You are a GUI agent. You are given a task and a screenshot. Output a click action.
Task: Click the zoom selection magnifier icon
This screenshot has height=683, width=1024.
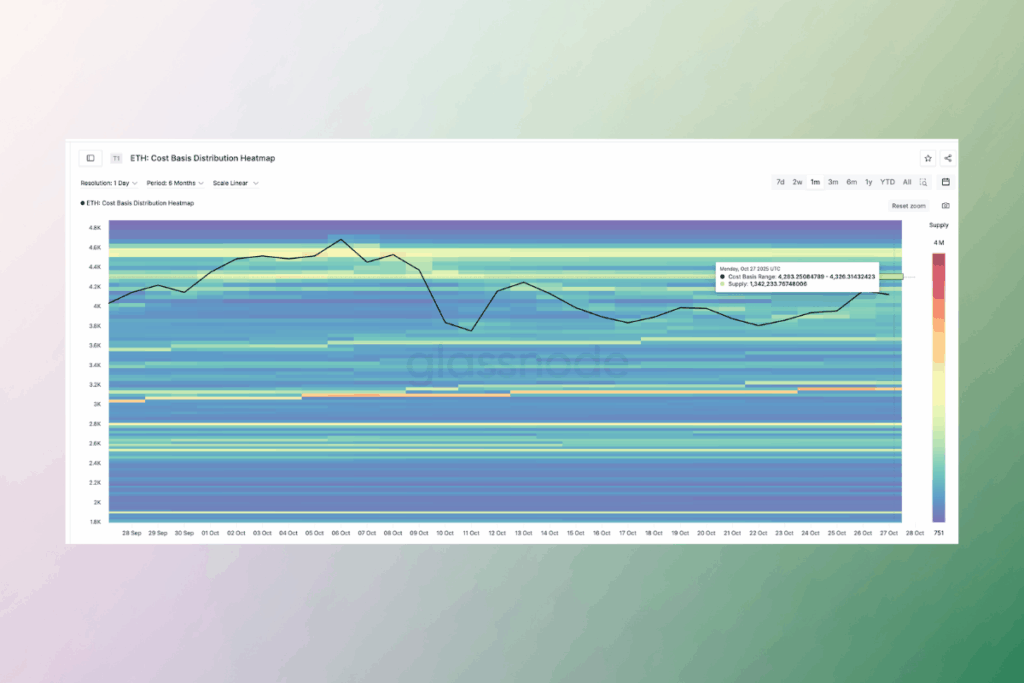tap(924, 182)
